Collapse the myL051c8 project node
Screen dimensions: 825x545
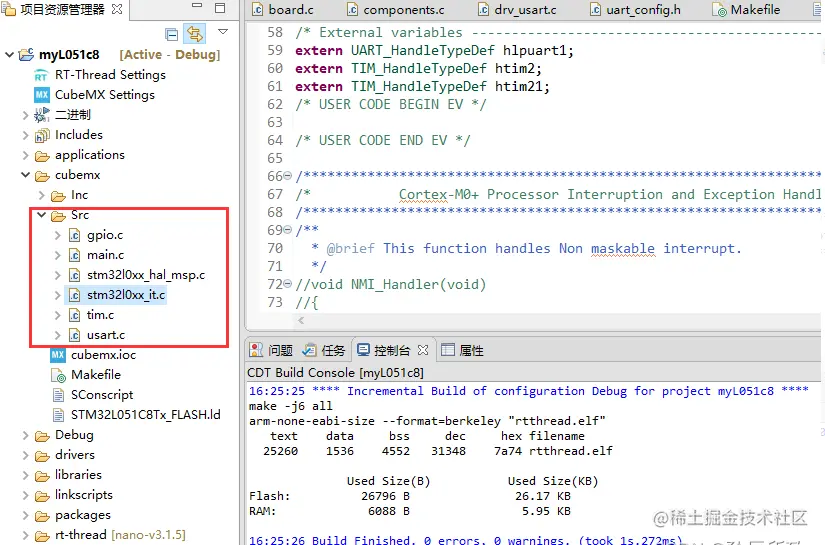point(9,54)
